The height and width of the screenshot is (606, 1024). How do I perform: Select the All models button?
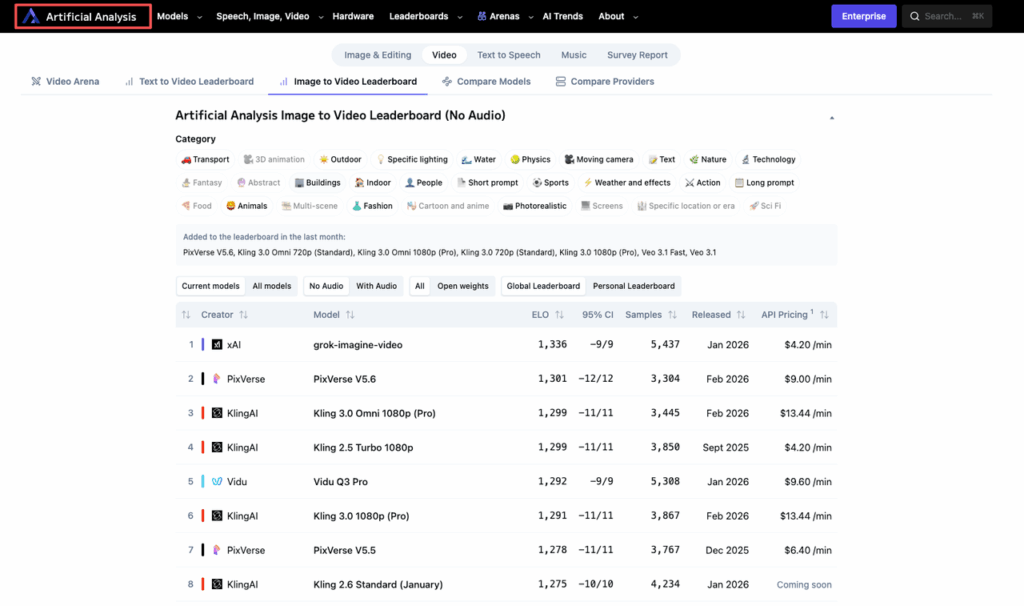pos(272,286)
